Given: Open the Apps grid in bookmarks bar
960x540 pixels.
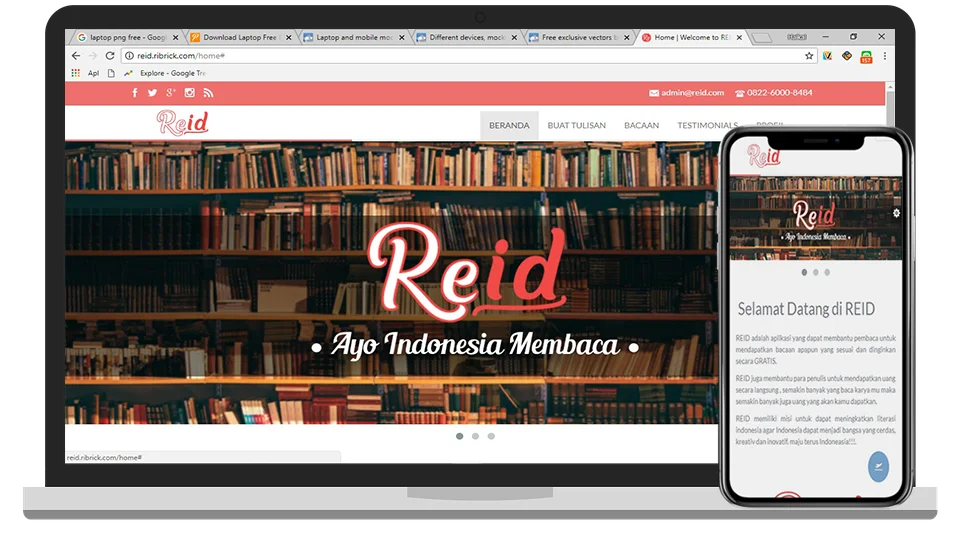Looking at the screenshot, I should pyautogui.click(x=75, y=73).
